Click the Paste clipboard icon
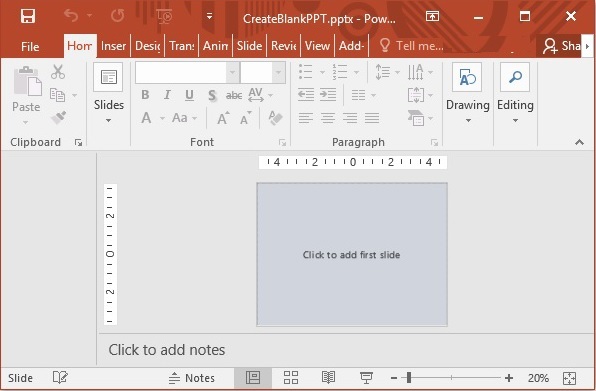The height and width of the screenshot is (391, 596). click(27, 81)
